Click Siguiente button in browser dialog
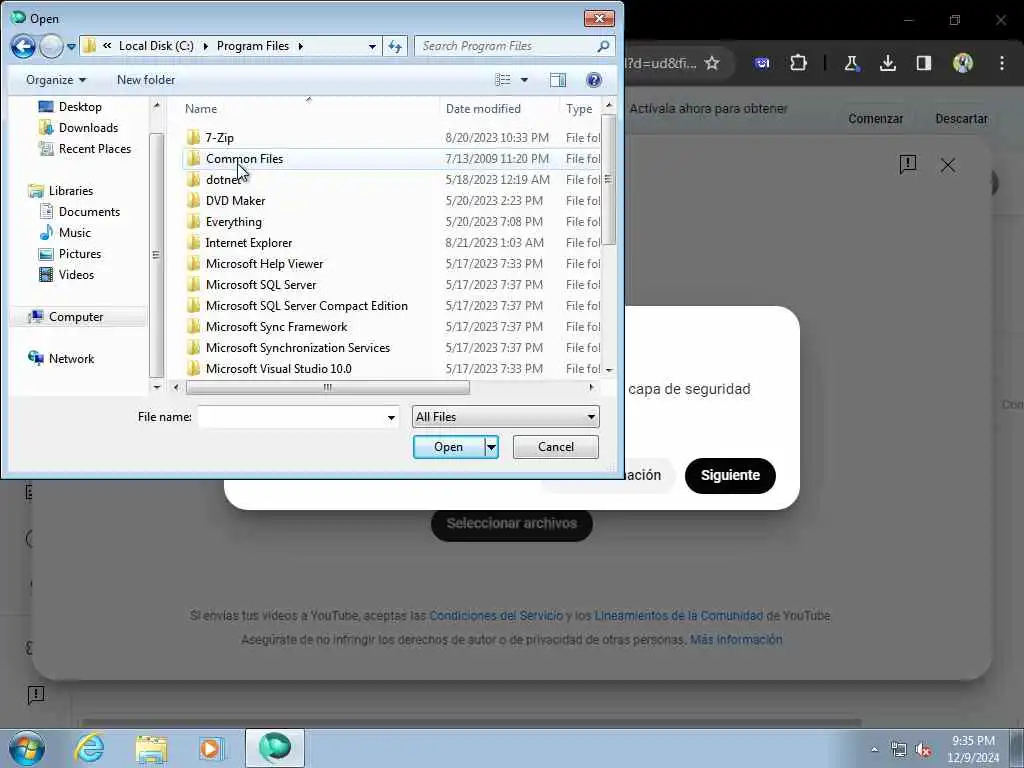The image size is (1024, 768). [x=730, y=475]
